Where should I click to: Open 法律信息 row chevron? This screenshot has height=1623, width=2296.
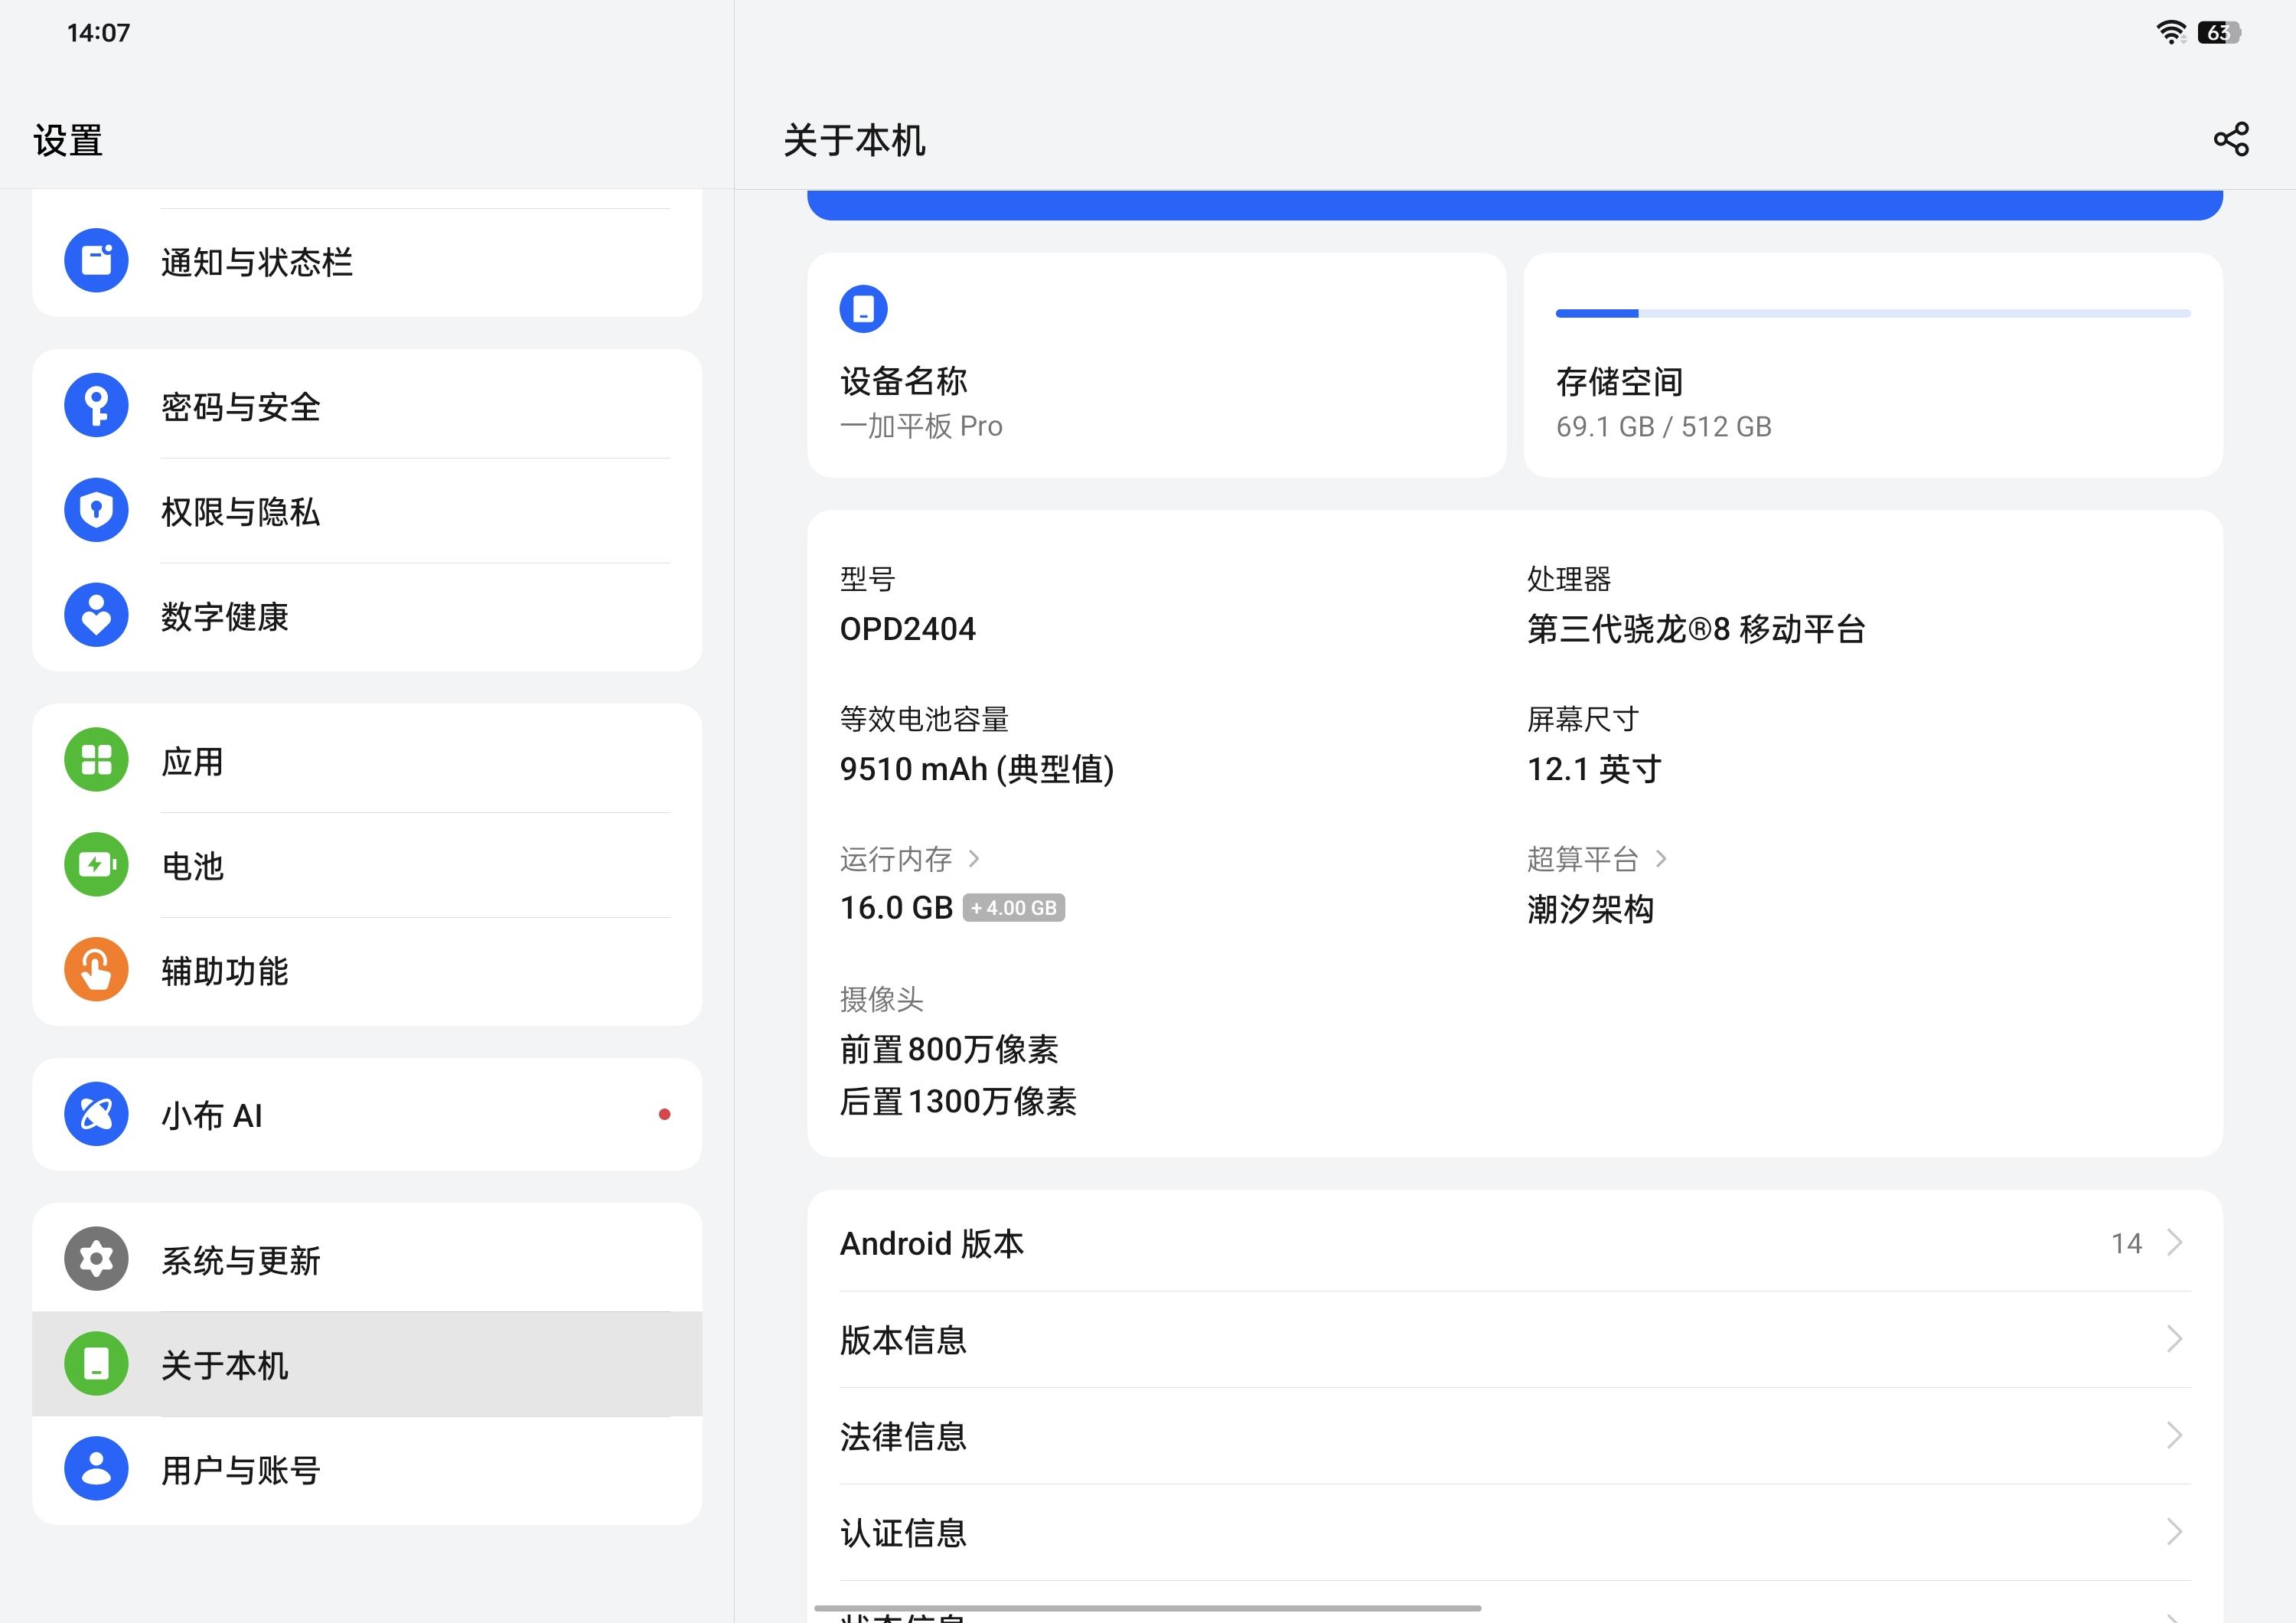click(2174, 1436)
